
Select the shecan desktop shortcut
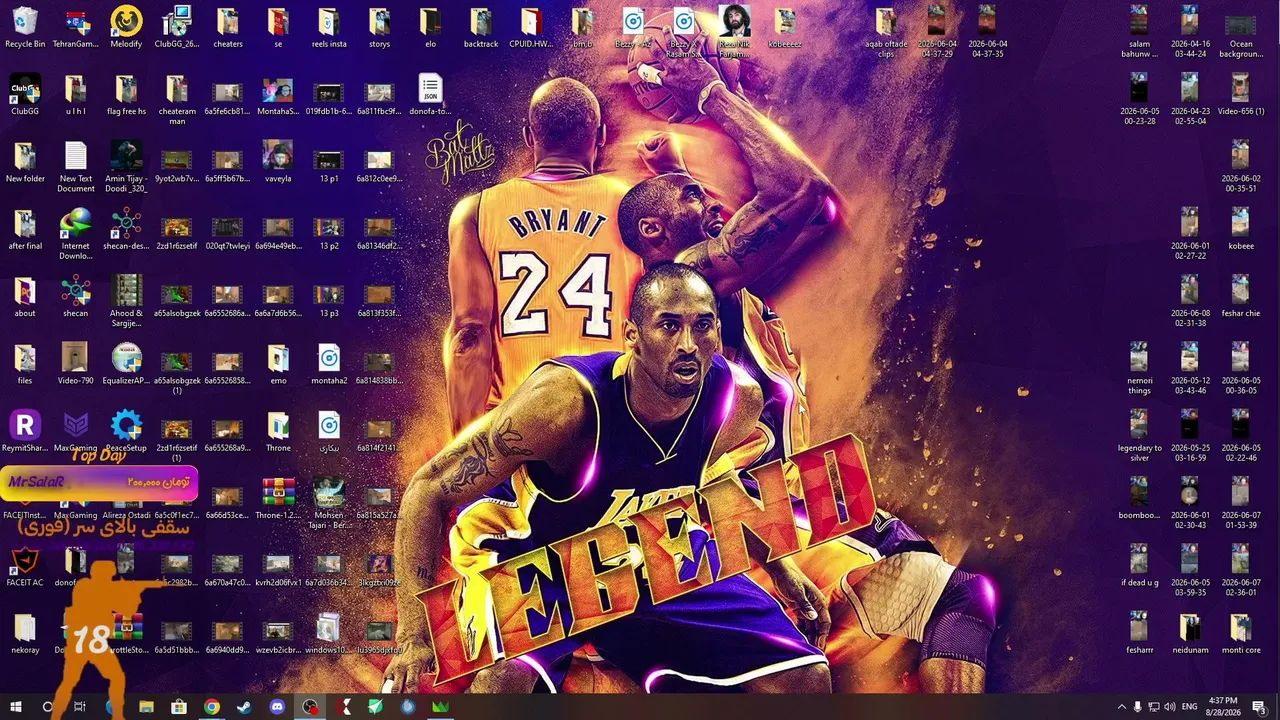coord(75,296)
